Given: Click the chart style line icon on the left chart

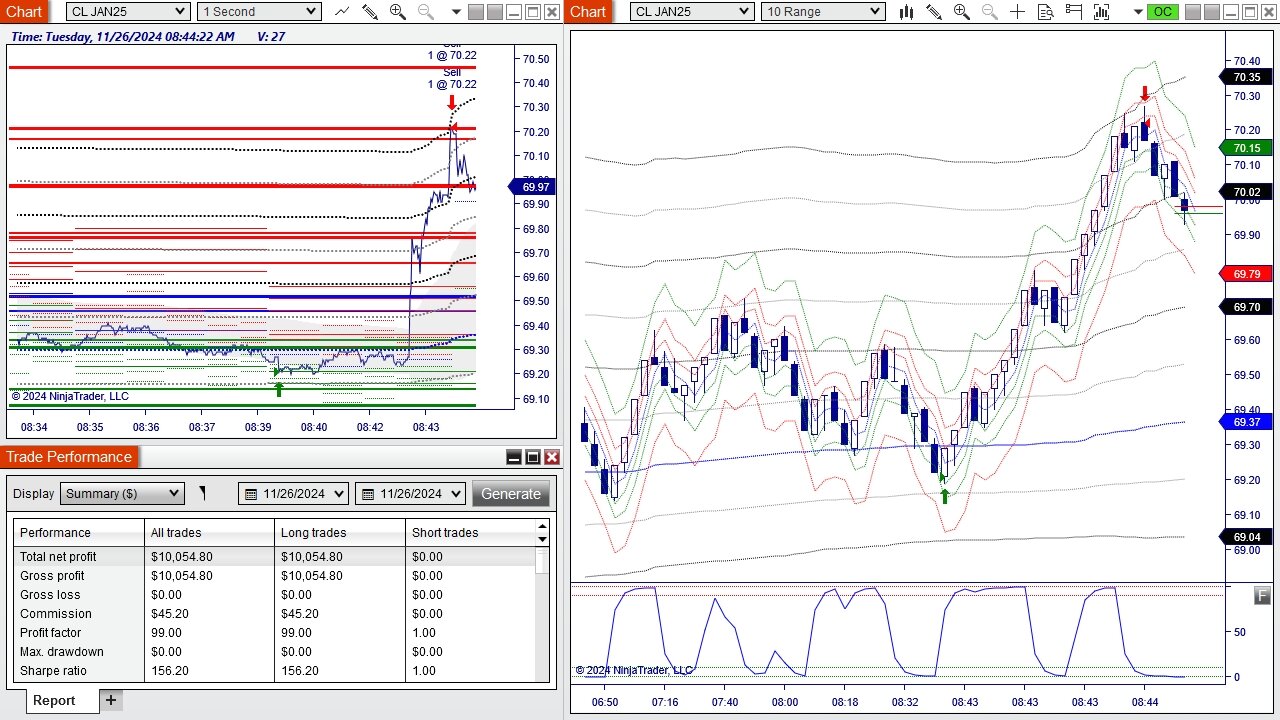Looking at the screenshot, I should 342,11.
